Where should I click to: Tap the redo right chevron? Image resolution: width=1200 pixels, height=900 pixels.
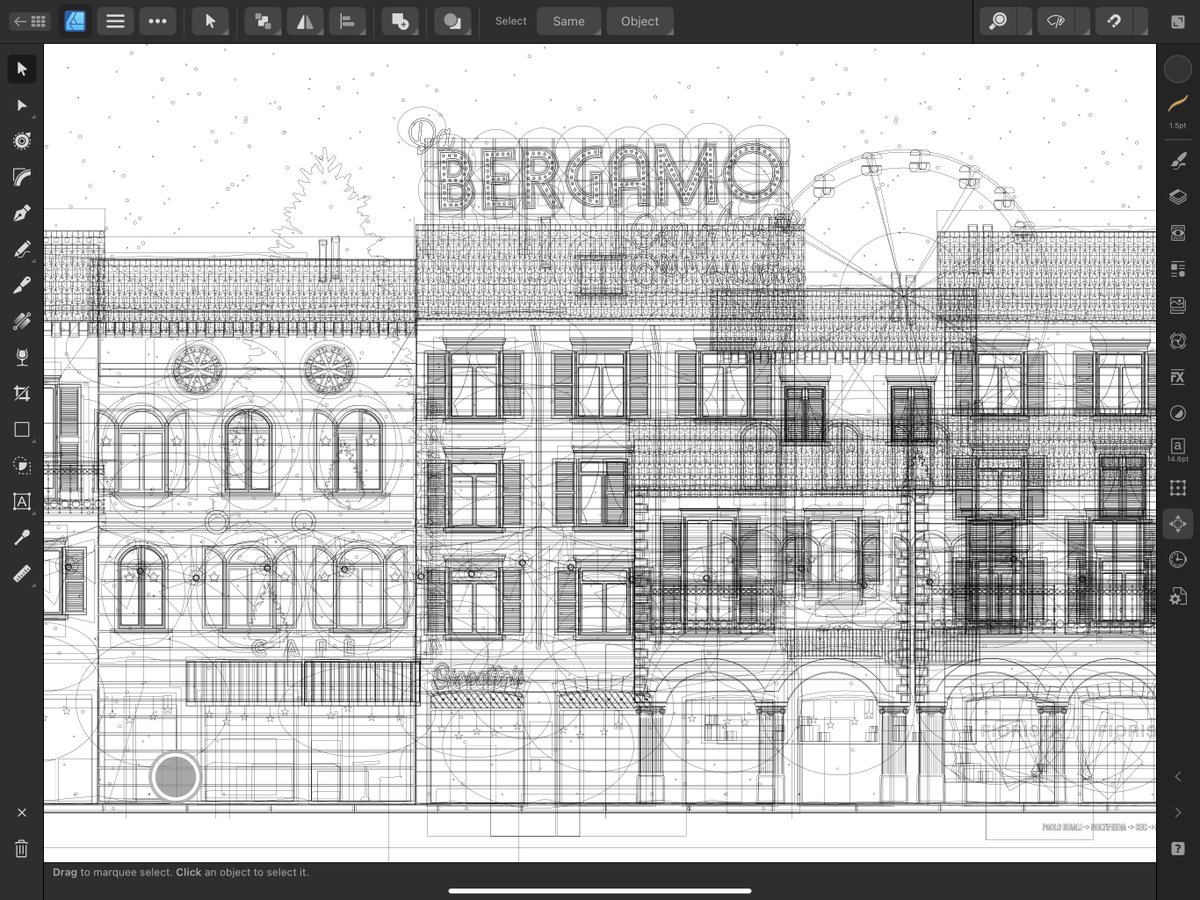(x=1178, y=813)
